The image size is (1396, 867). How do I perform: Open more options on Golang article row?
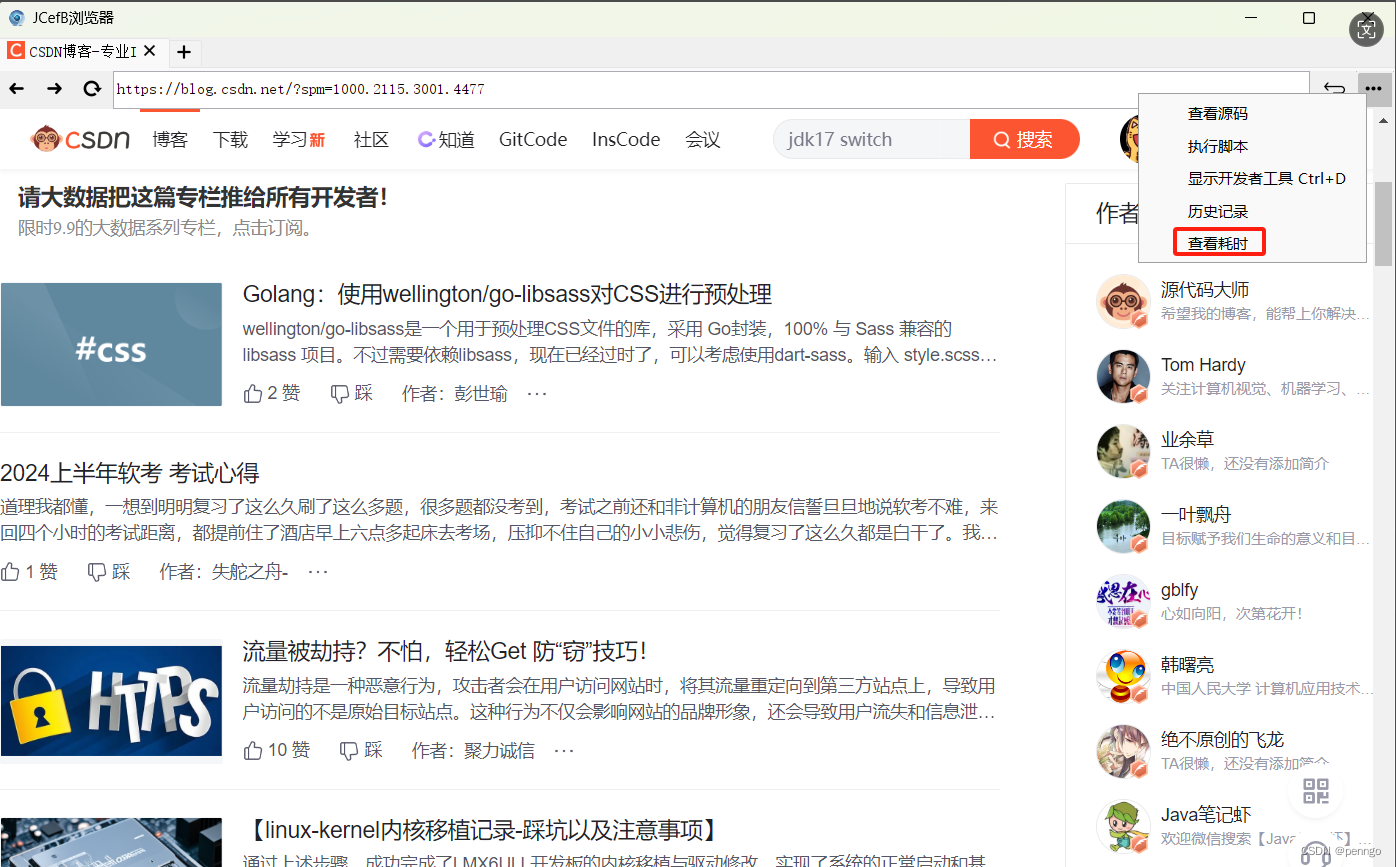pos(537,393)
